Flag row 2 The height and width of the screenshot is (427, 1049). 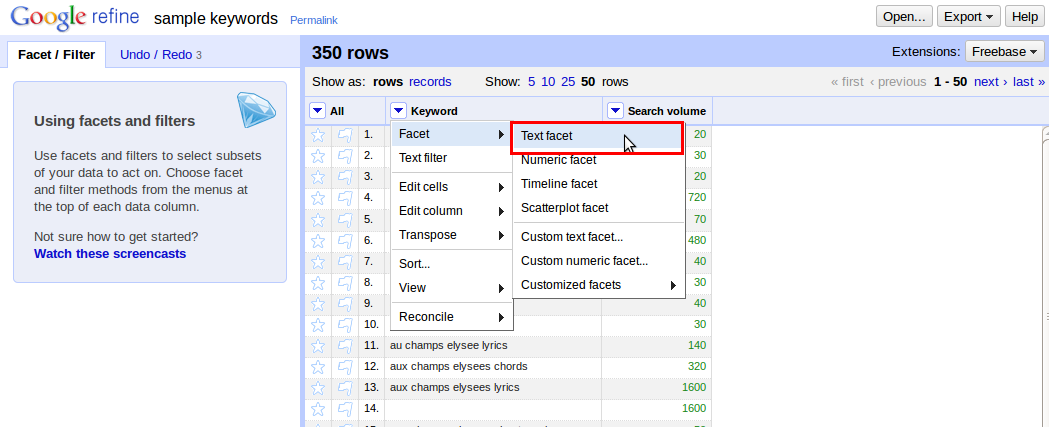[345, 156]
